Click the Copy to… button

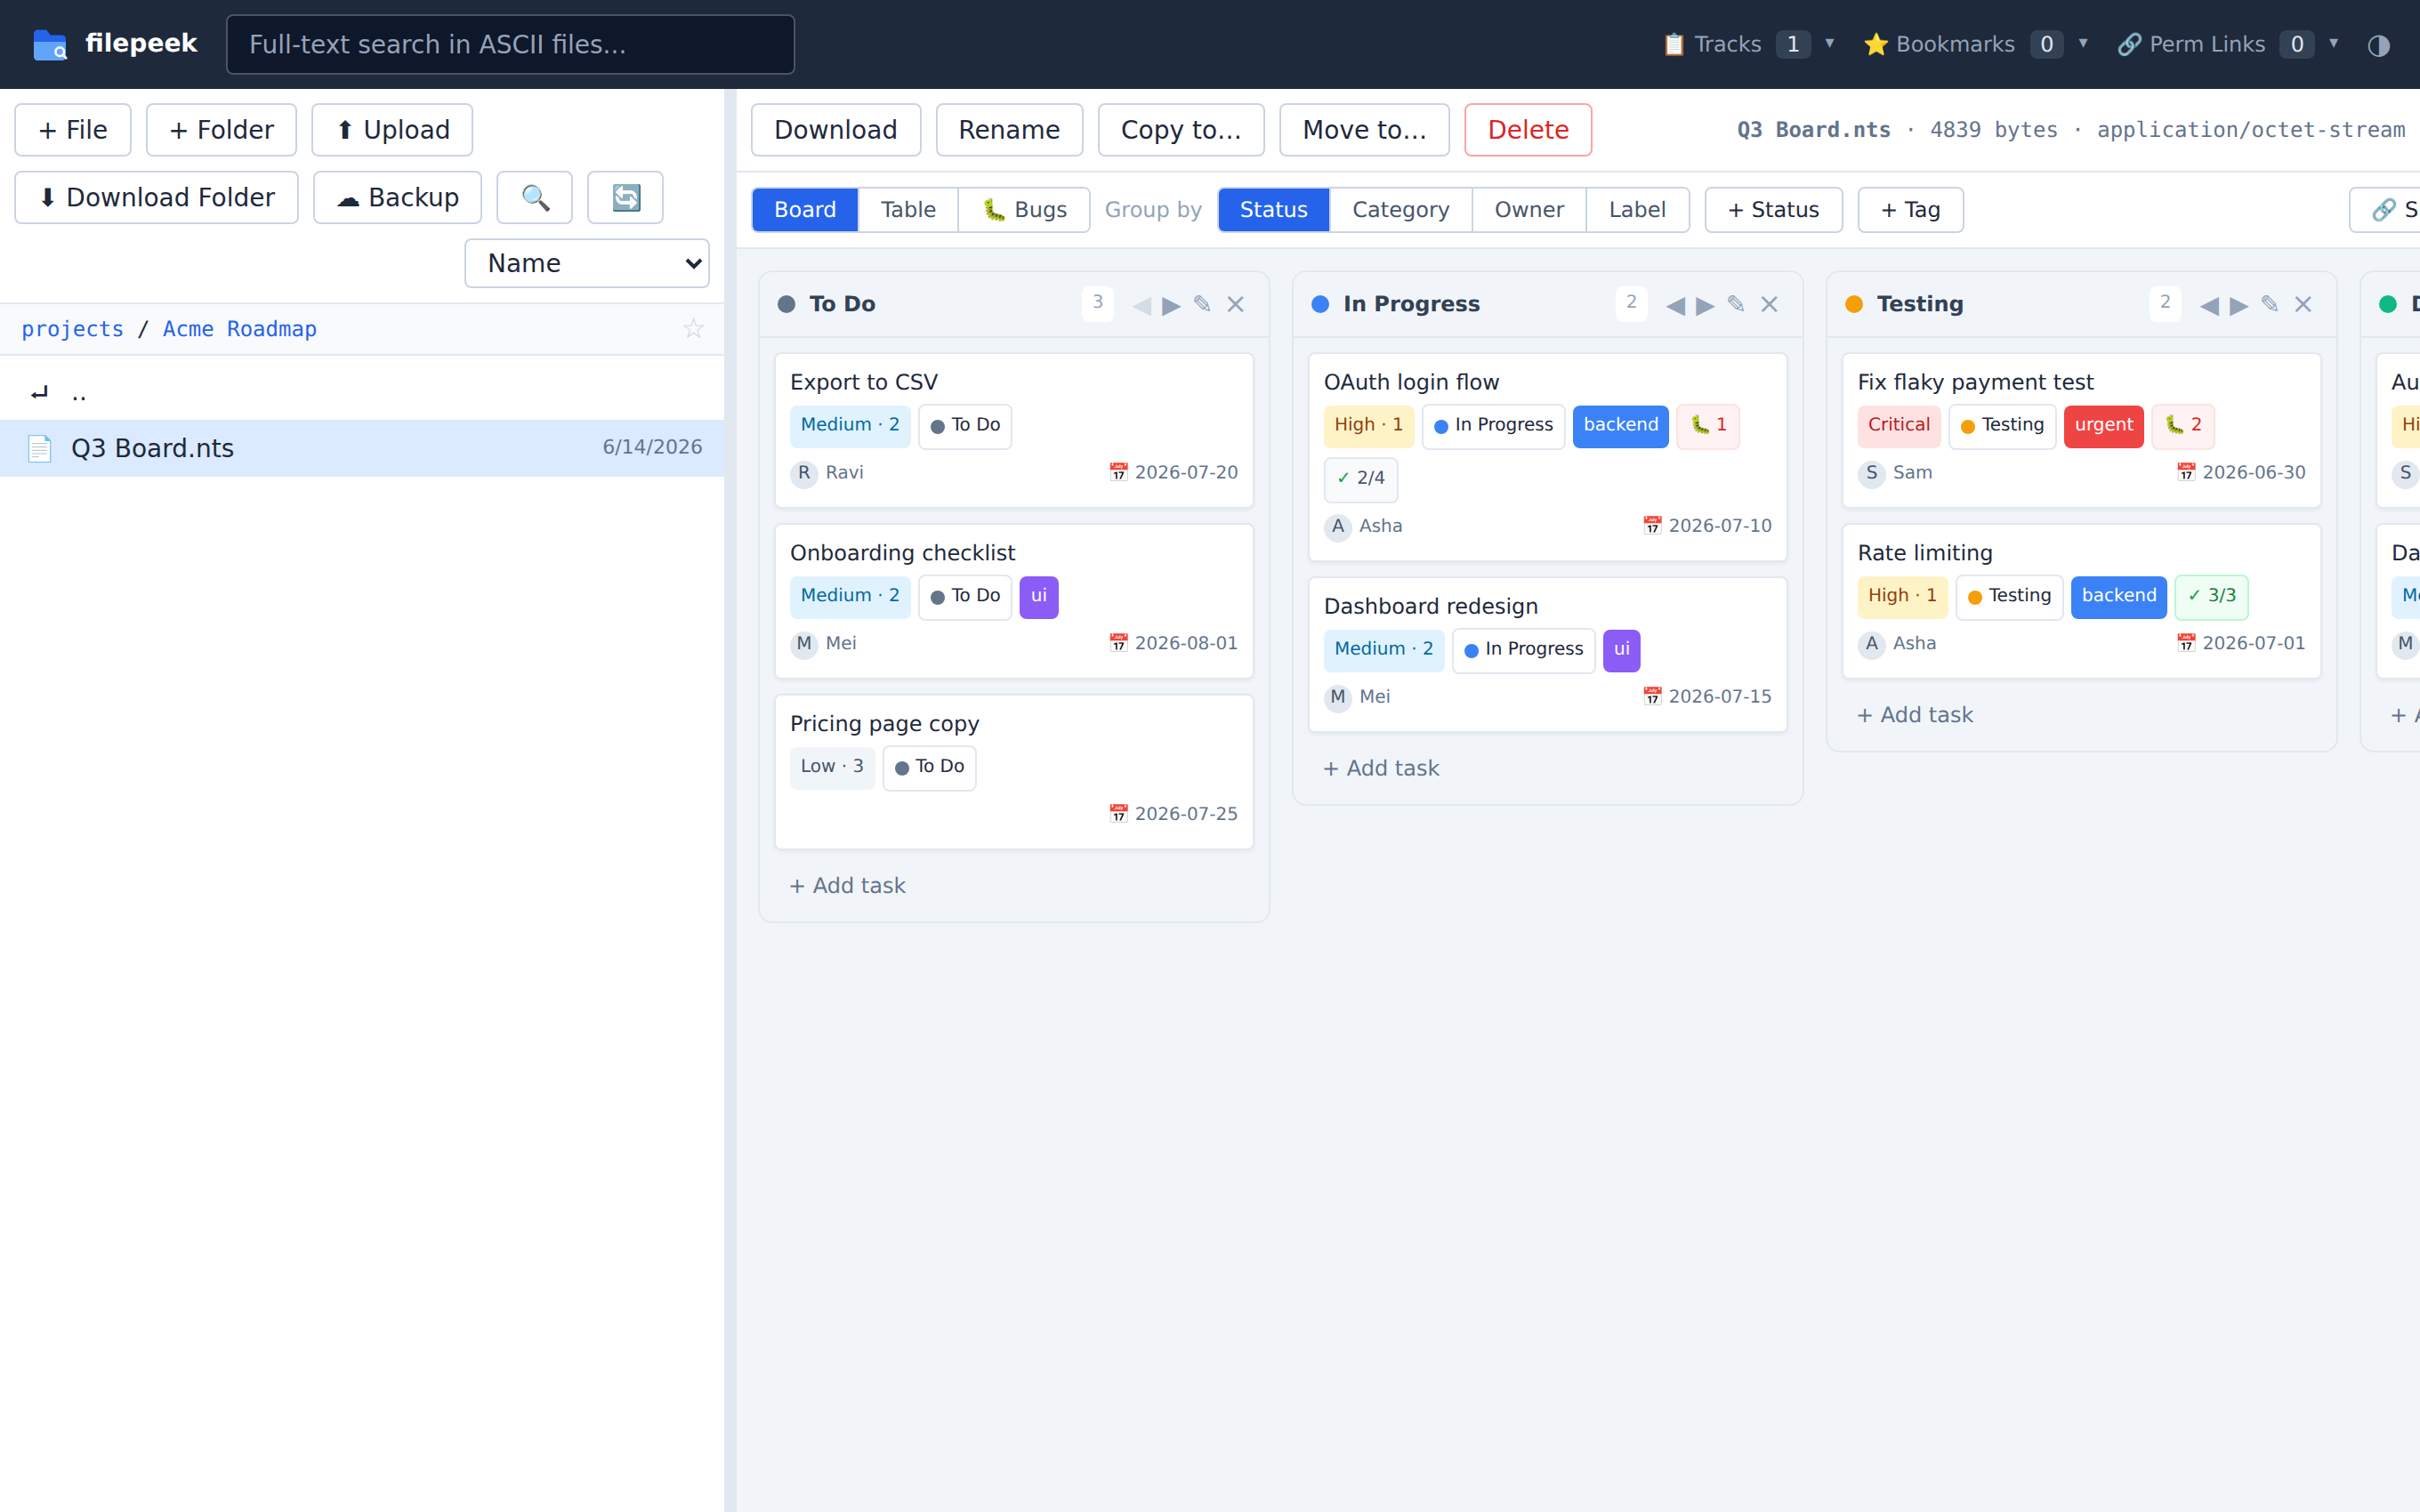tap(1181, 130)
